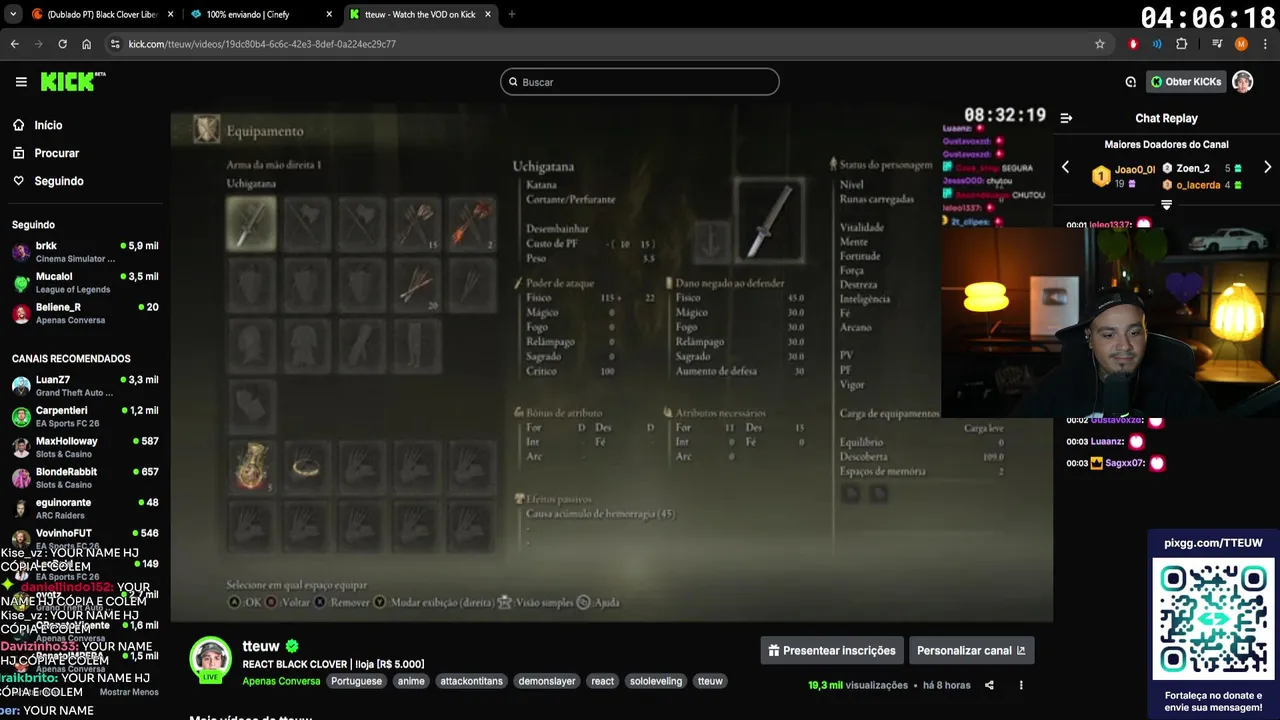
Task: Open a new browser tab
Action: point(511,14)
